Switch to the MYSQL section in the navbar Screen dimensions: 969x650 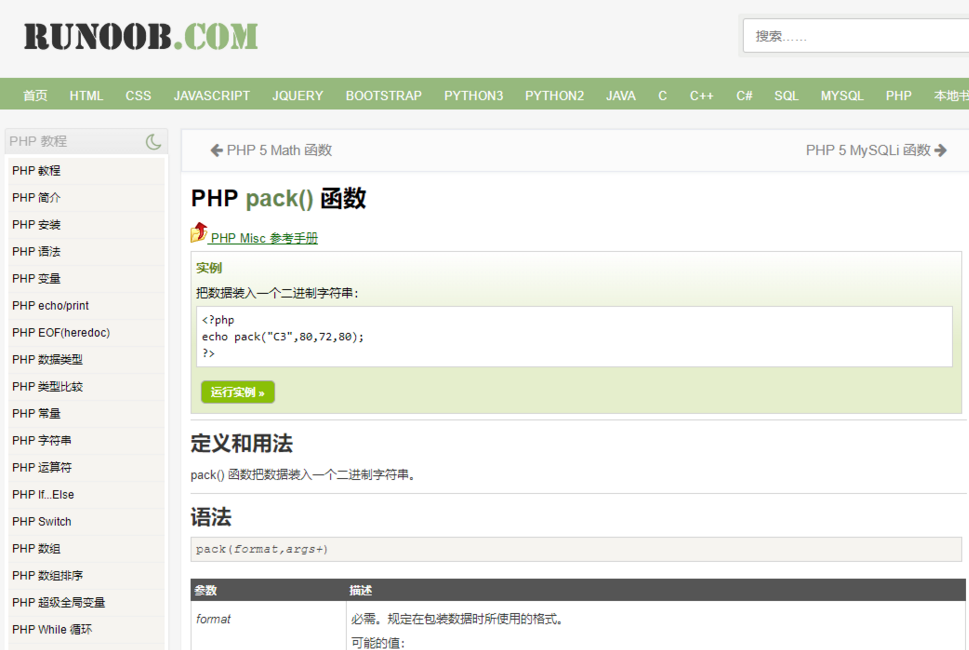(x=841, y=95)
